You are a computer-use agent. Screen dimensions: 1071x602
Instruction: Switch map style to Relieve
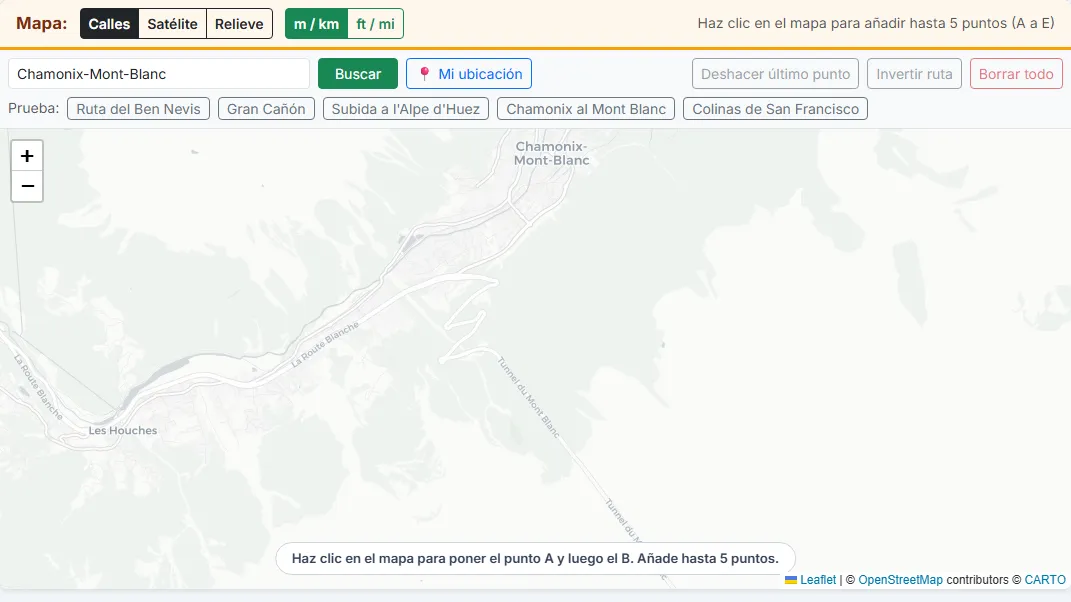tap(239, 24)
